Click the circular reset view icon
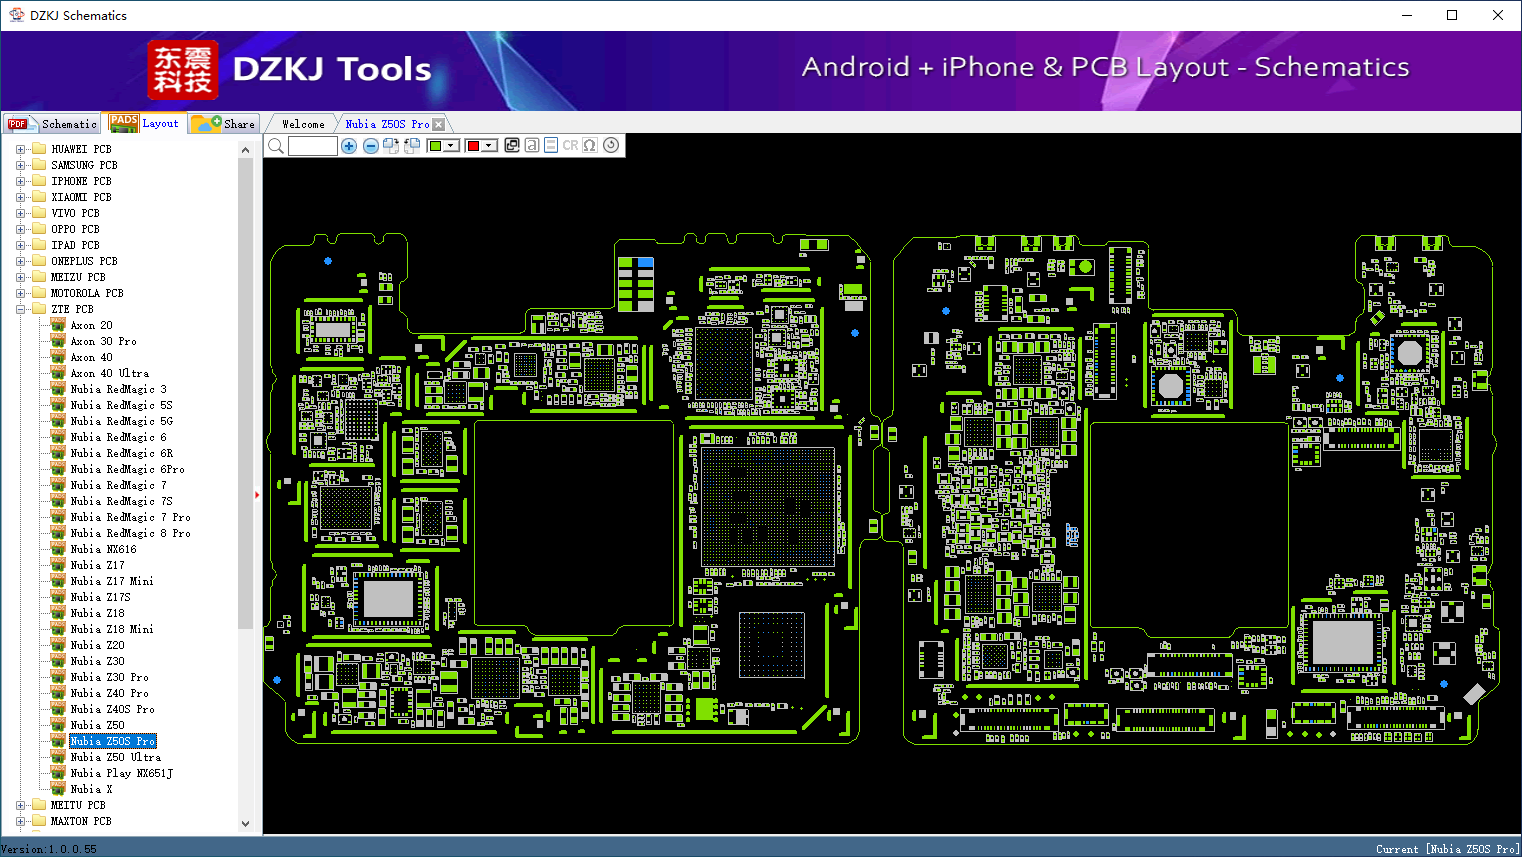Viewport: 1522px width, 857px height. pyautogui.click(x=611, y=145)
